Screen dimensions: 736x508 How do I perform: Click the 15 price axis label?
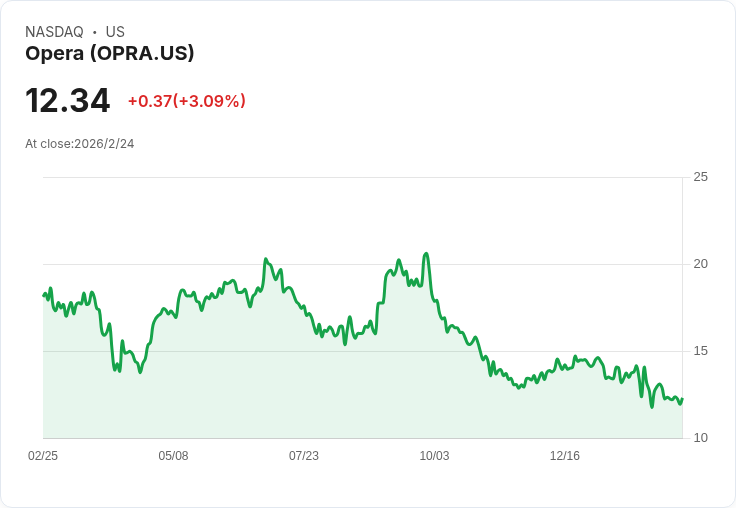700,351
